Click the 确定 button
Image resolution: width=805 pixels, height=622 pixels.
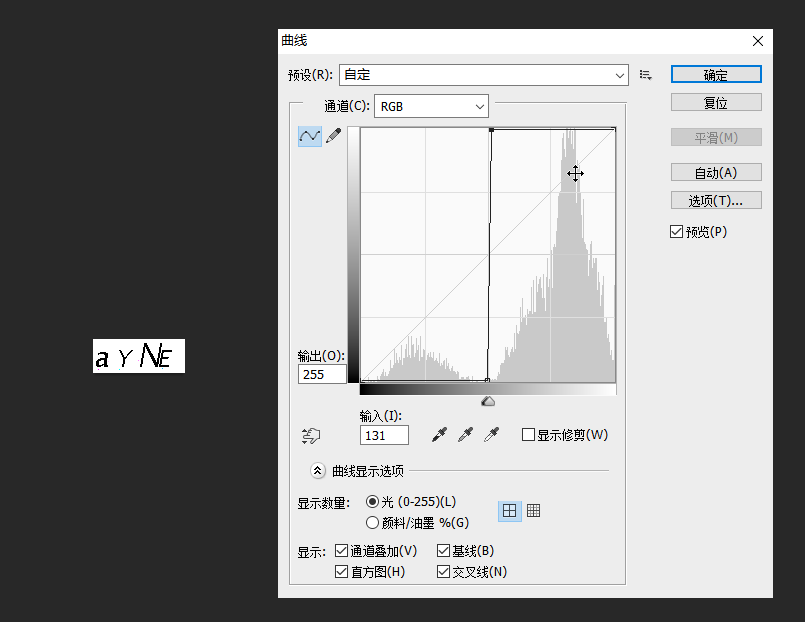715,74
